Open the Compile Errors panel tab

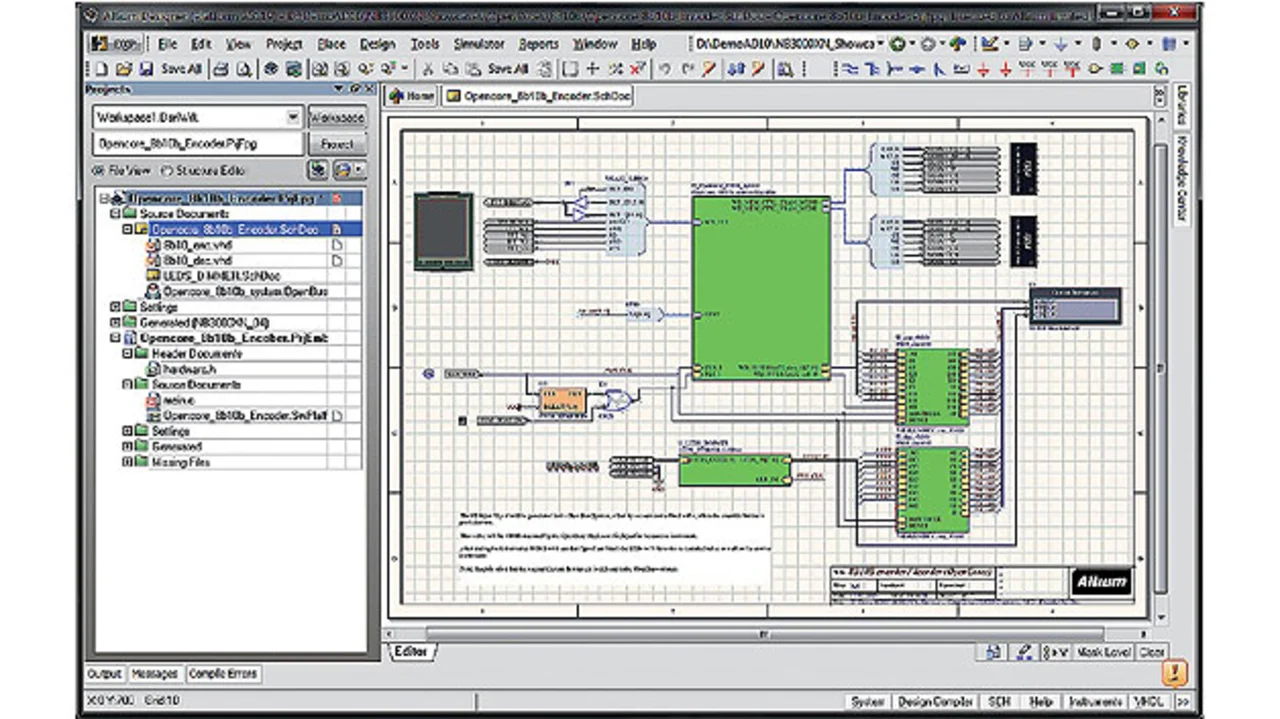(222, 674)
